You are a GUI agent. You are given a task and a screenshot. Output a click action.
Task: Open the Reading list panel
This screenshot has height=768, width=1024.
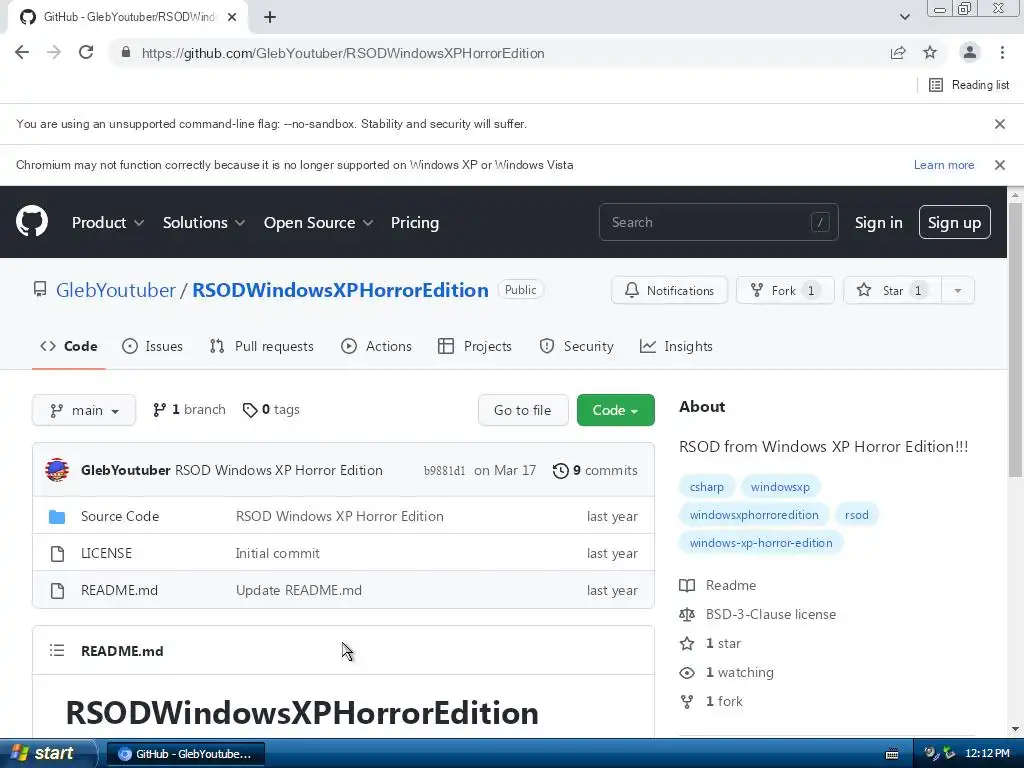[969, 85]
